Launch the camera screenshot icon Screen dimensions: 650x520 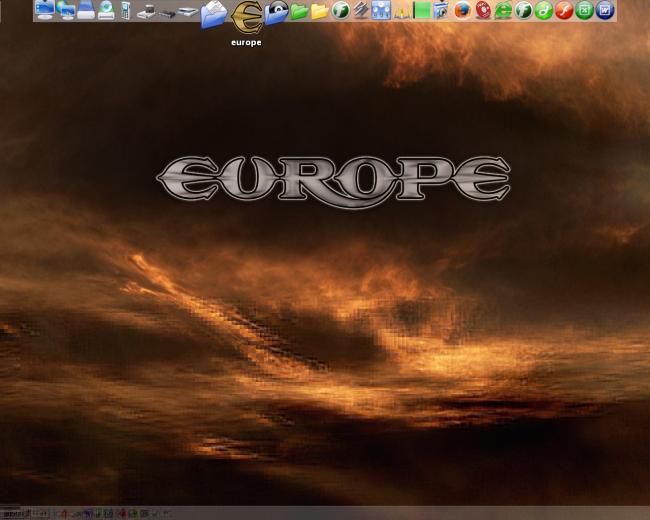[441, 10]
